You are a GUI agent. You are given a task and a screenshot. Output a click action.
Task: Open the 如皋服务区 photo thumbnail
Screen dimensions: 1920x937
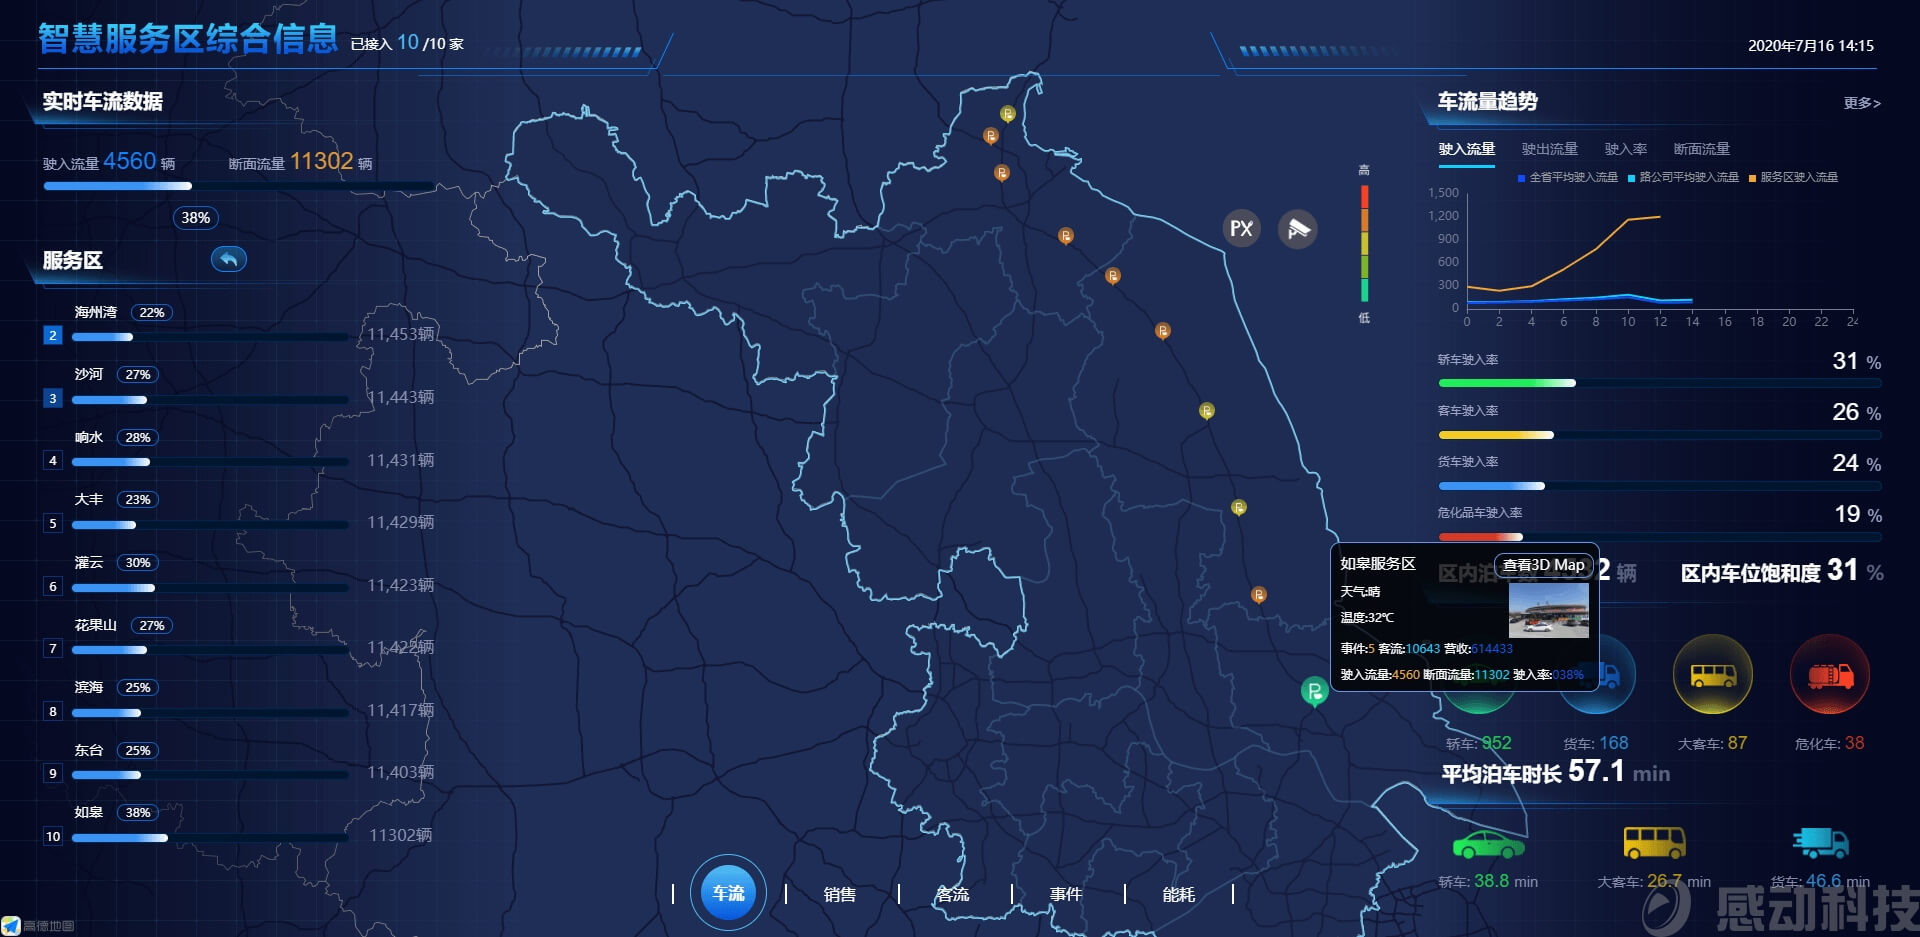point(1548,610)
